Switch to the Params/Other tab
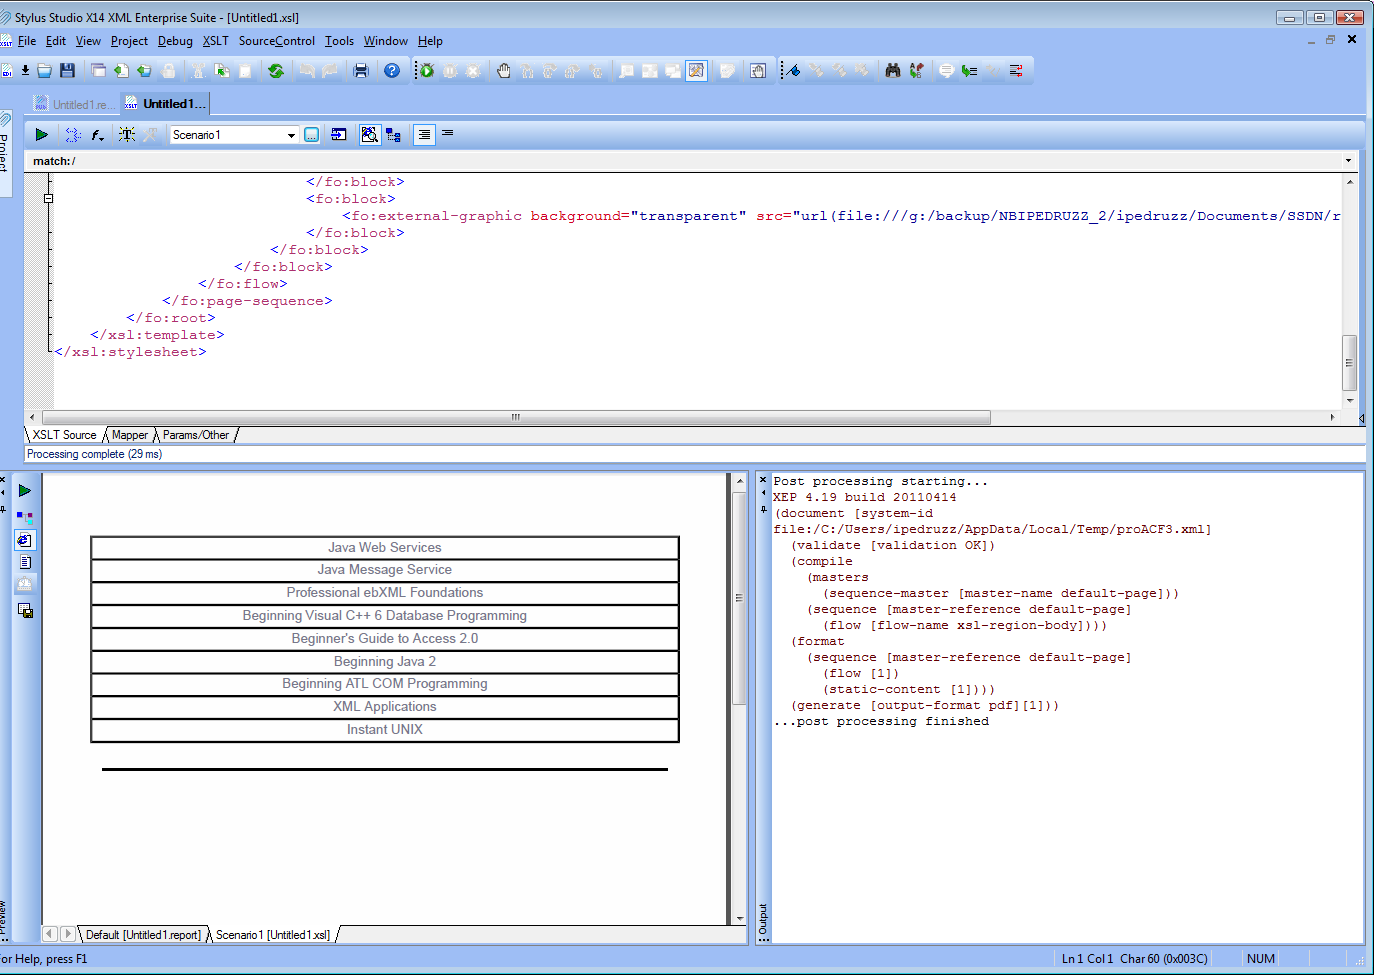The width and height of the screenshot is (1374, 975). pyautogui.click(x=196, y=435)
